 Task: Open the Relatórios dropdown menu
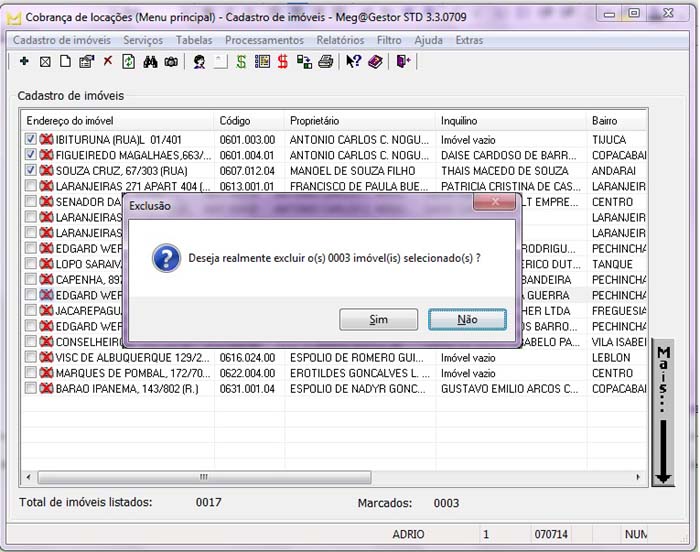pyautogui.click(x=340, y=40)
